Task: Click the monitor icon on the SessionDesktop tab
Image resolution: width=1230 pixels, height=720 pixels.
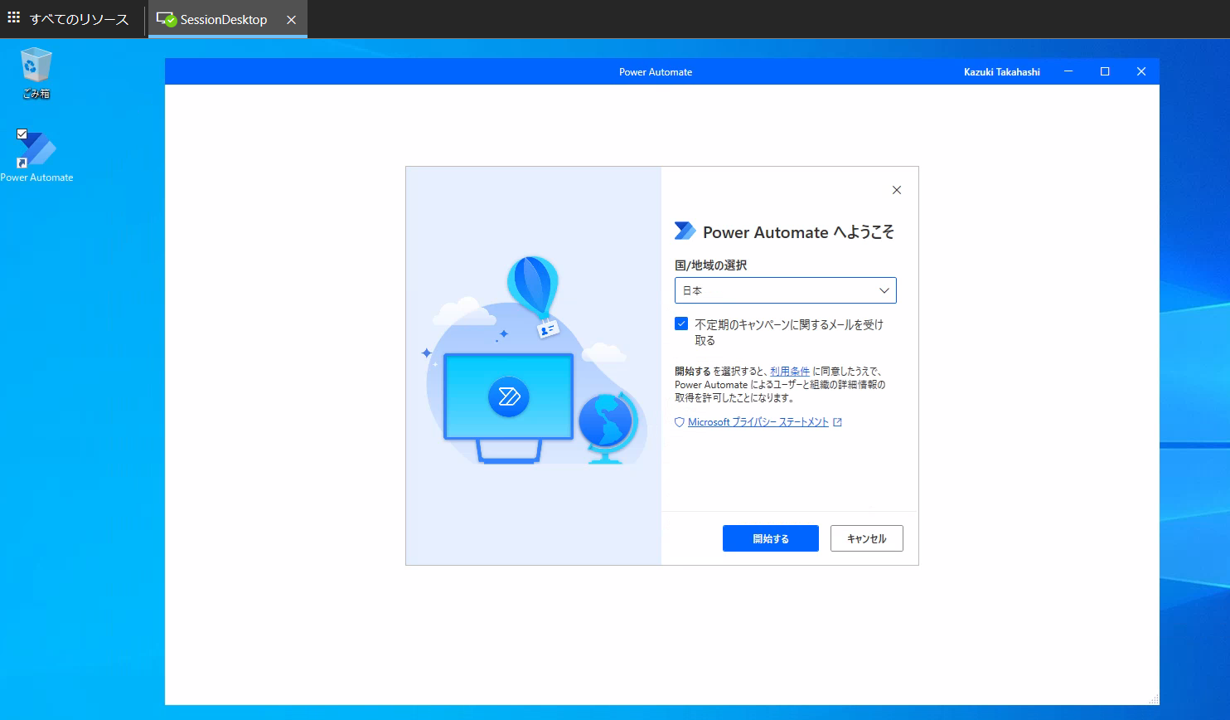Action: [x=162, y=18]
